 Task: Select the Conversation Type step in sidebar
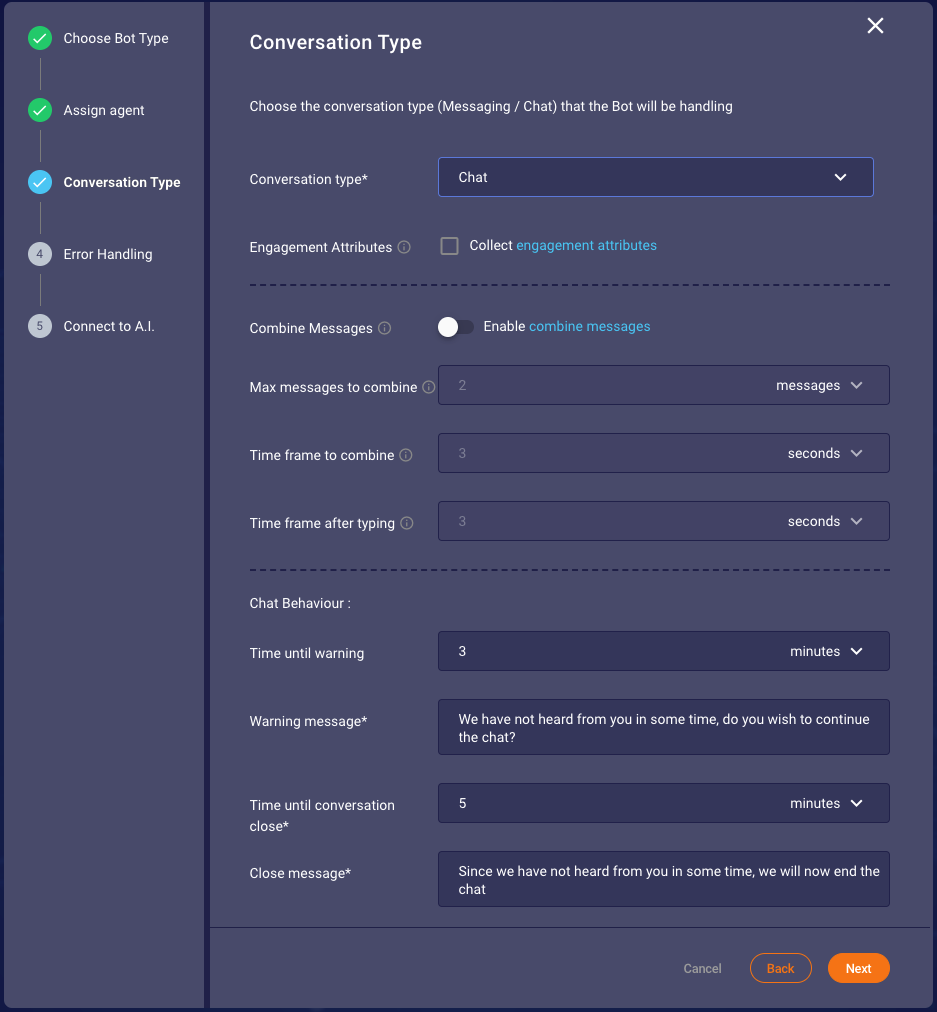coord(121,182)
